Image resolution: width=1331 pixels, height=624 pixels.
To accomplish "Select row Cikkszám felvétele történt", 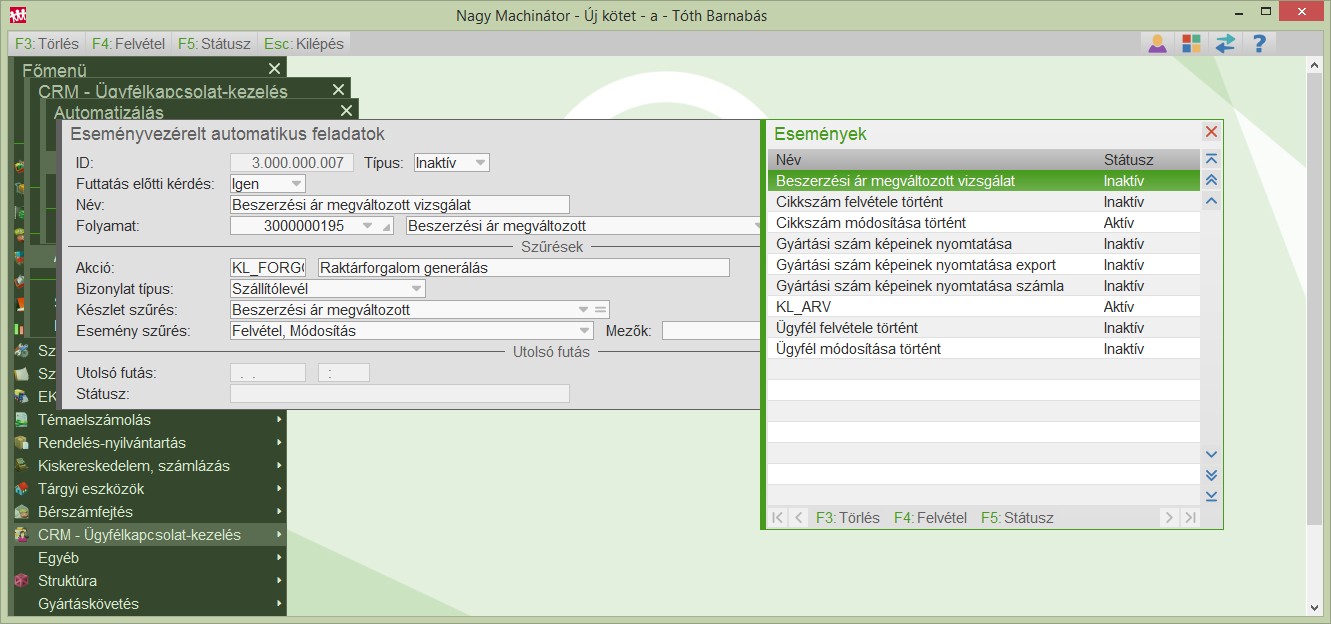I will [984, 202].
